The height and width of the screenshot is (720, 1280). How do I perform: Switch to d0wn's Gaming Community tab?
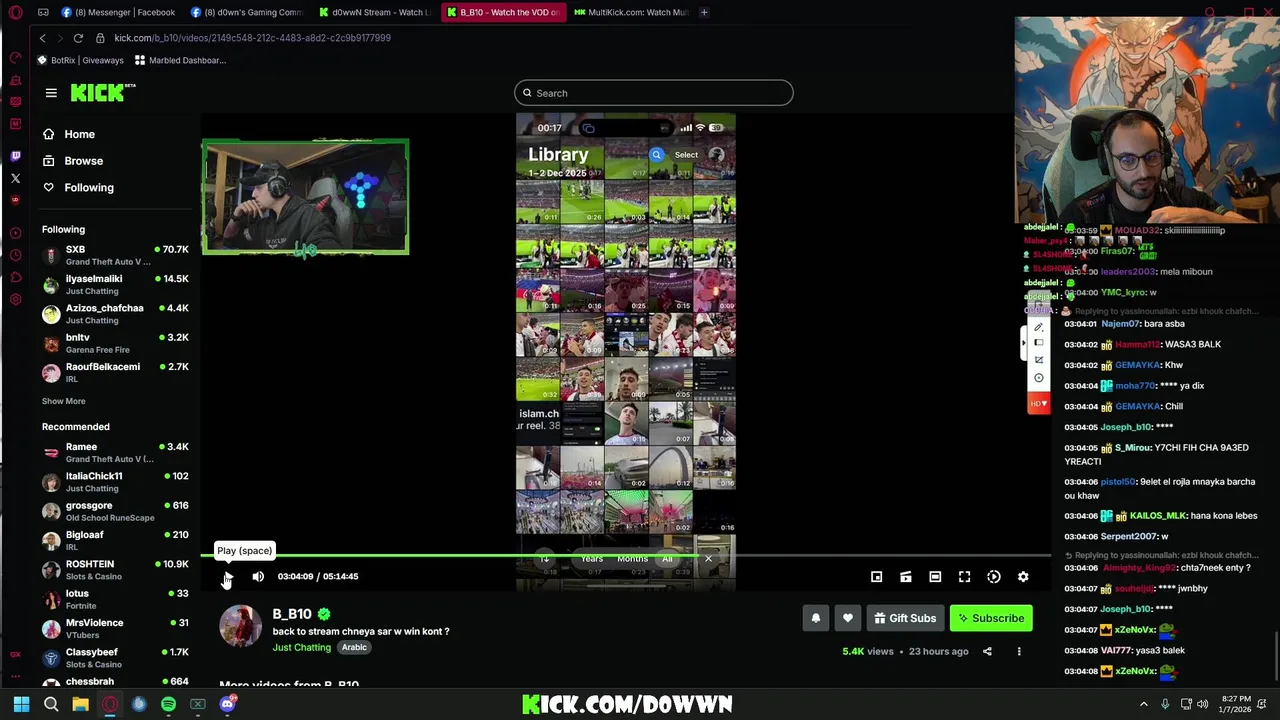tap(247, 12)
